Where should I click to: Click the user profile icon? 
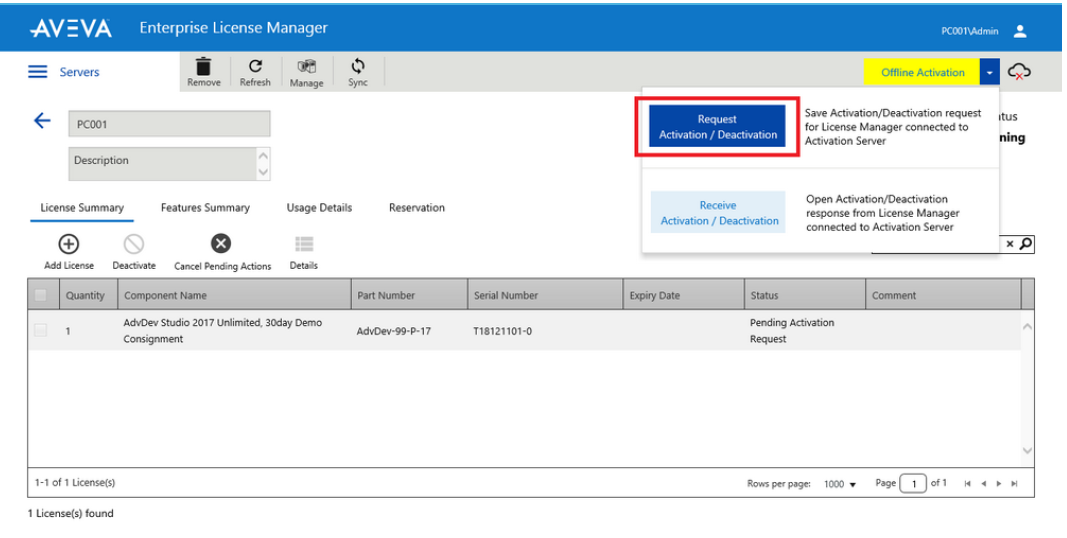1020,31
